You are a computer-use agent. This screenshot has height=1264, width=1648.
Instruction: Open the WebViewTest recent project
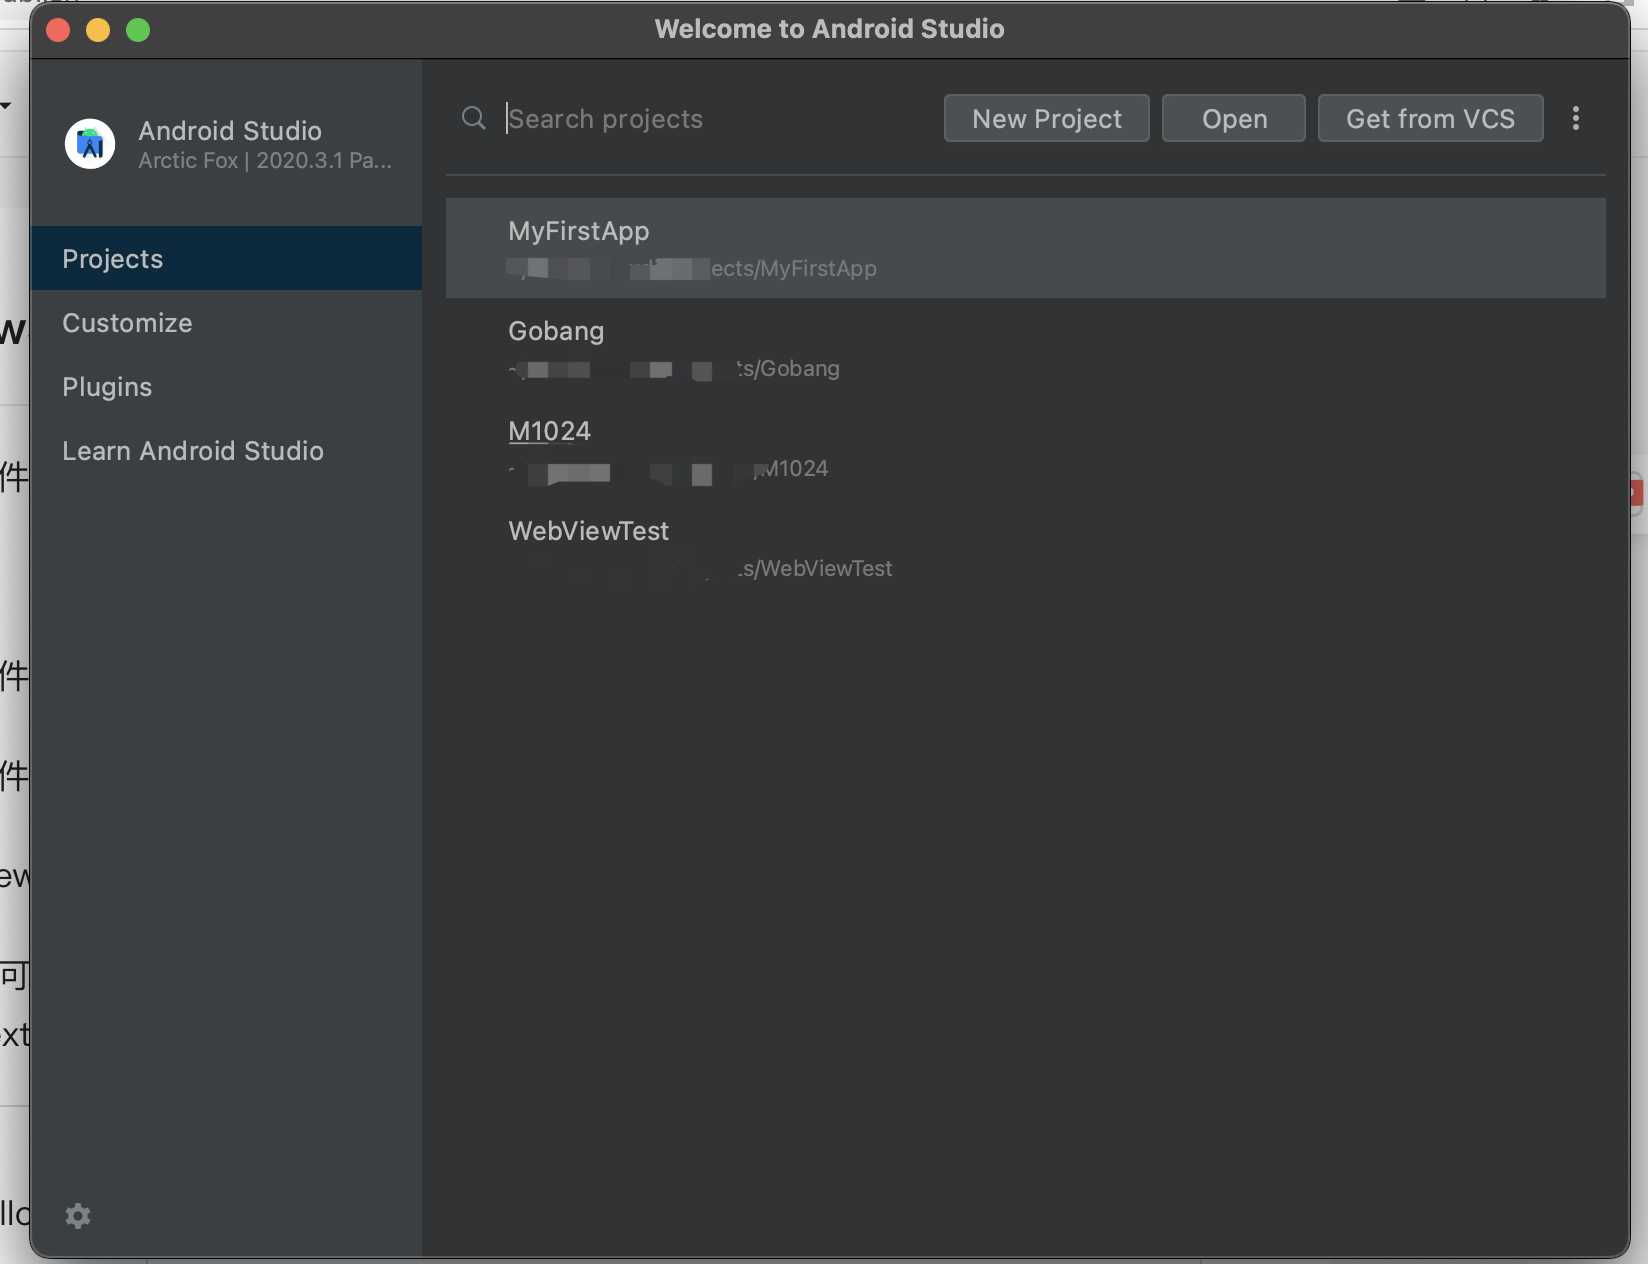[x=1026, y=548]
